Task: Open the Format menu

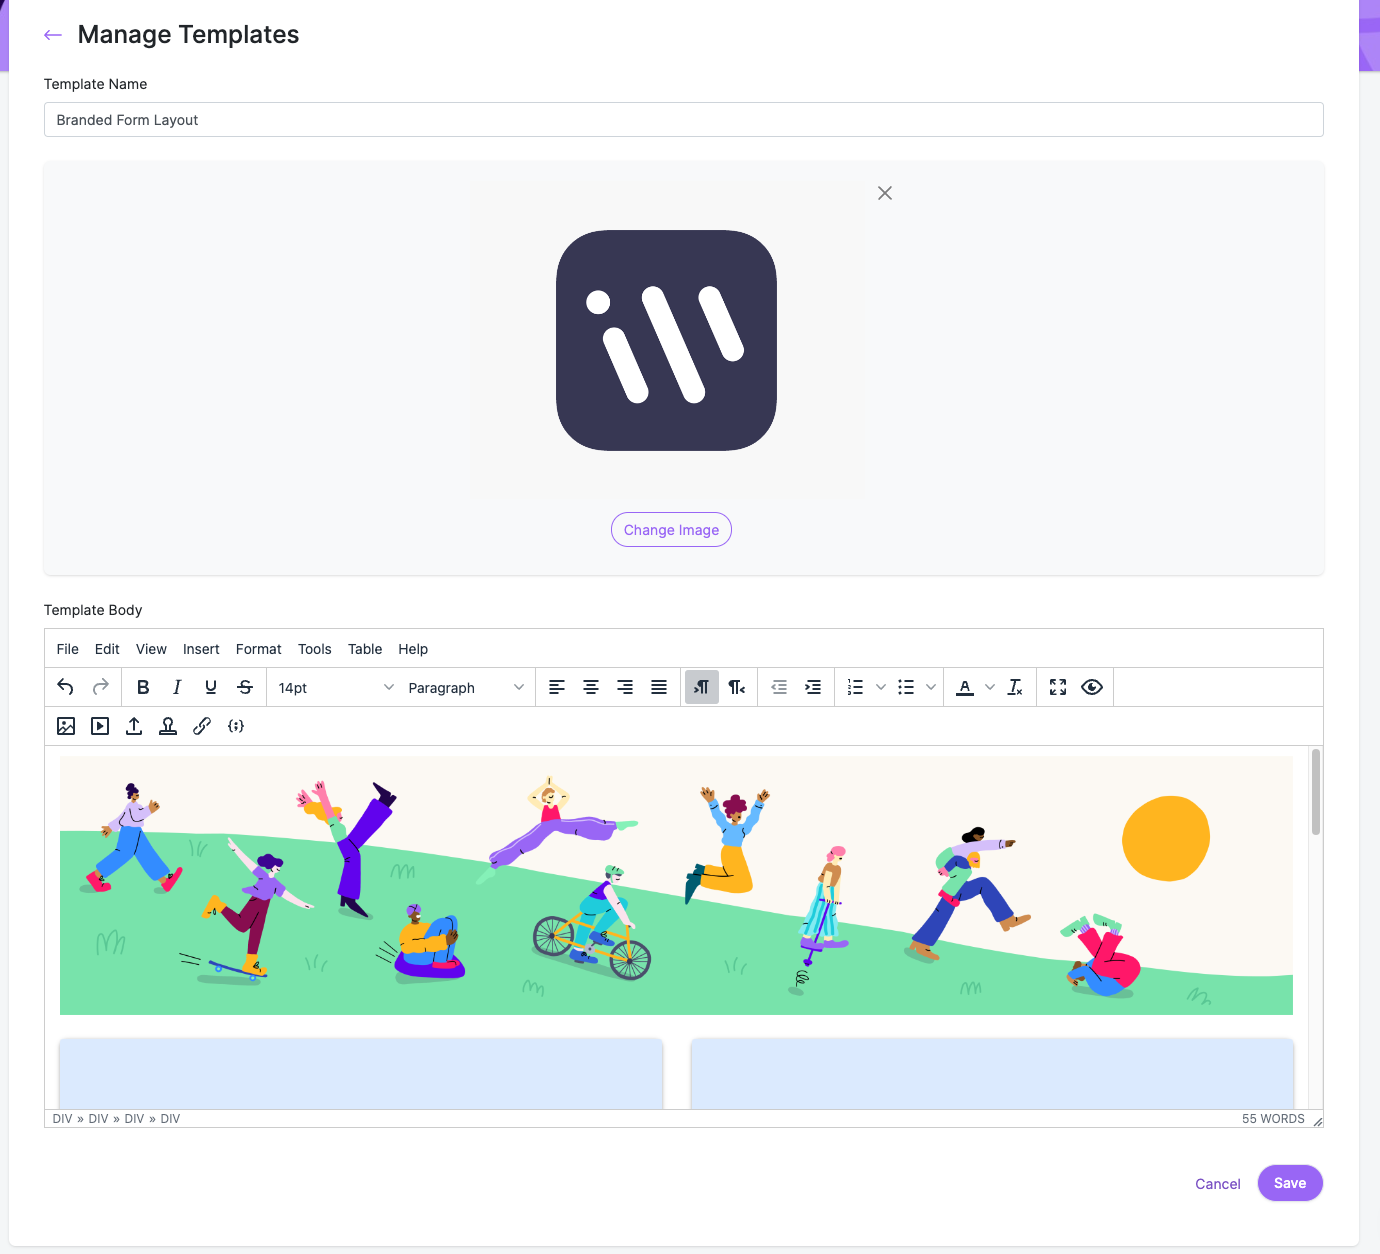Action: pos(259,649)
